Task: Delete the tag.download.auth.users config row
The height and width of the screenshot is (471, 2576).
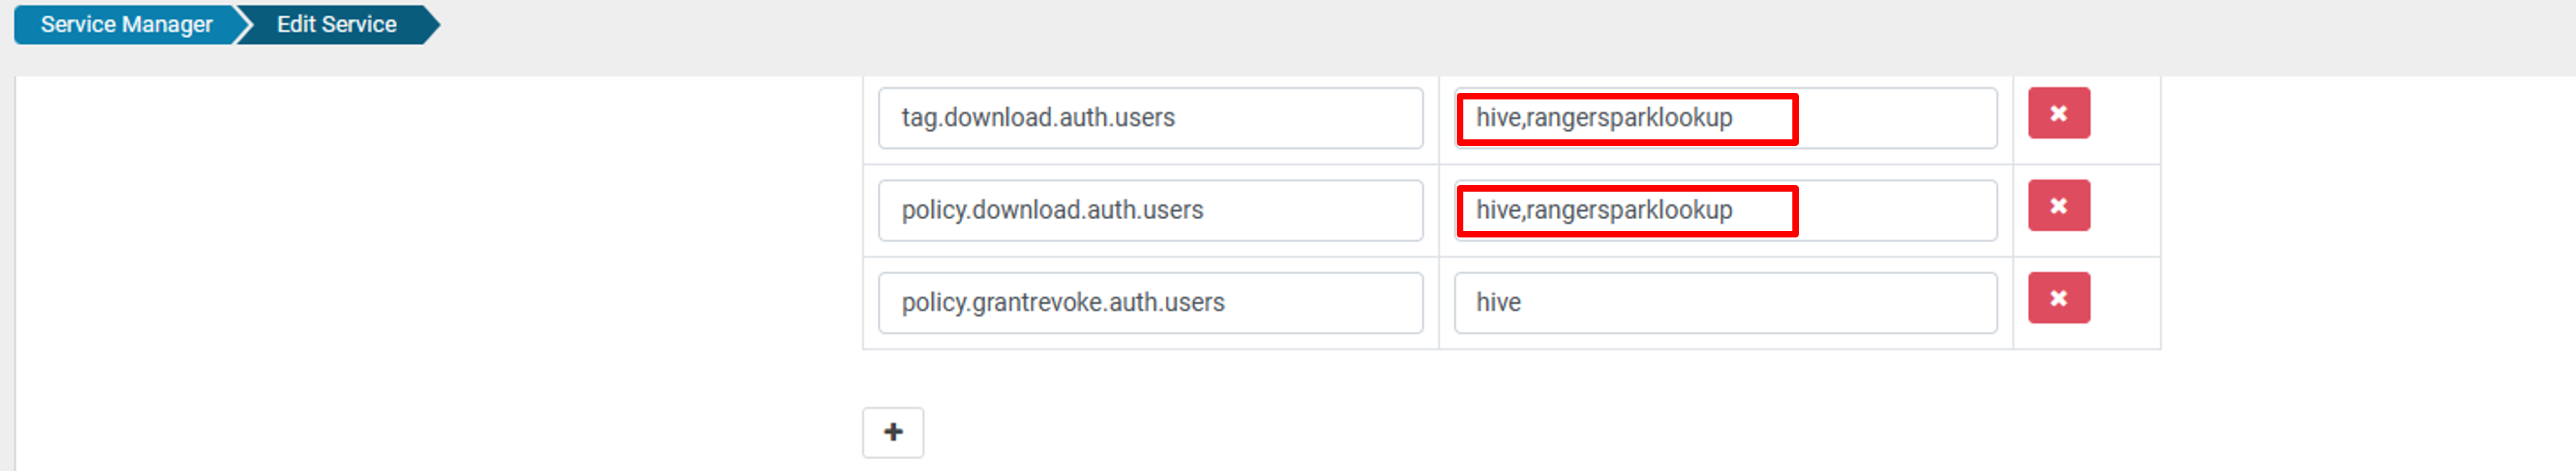Action: (2059, 113)
